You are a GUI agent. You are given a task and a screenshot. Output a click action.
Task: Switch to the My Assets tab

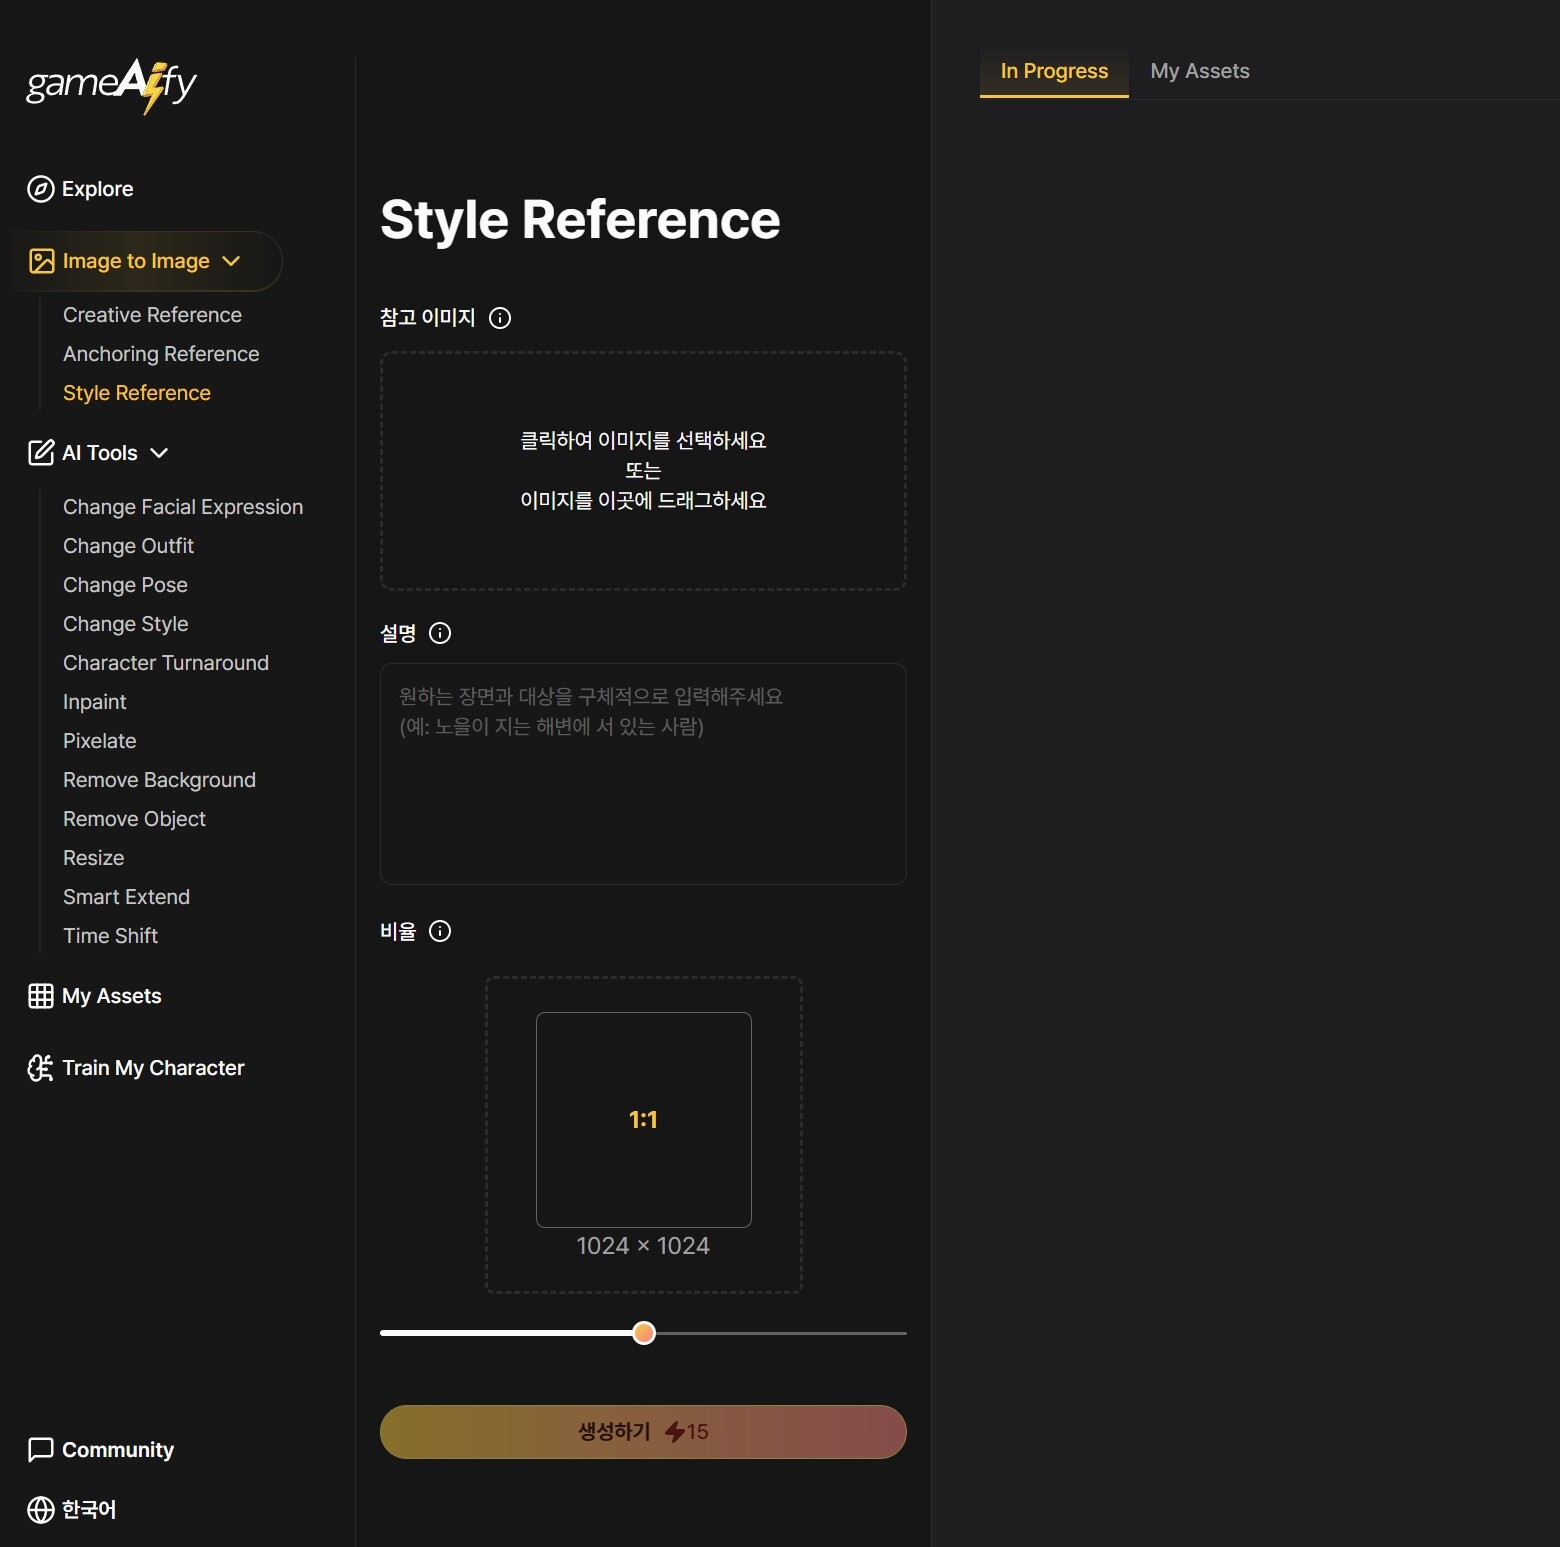(1199, 71)
